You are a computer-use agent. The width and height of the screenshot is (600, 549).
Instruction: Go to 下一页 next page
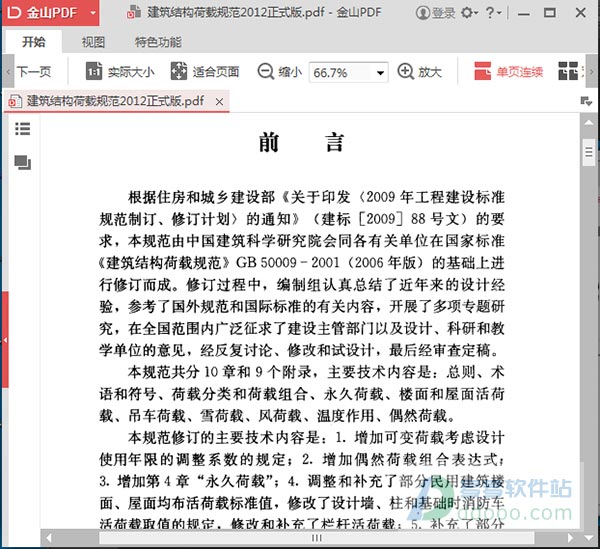click(34, 72)
